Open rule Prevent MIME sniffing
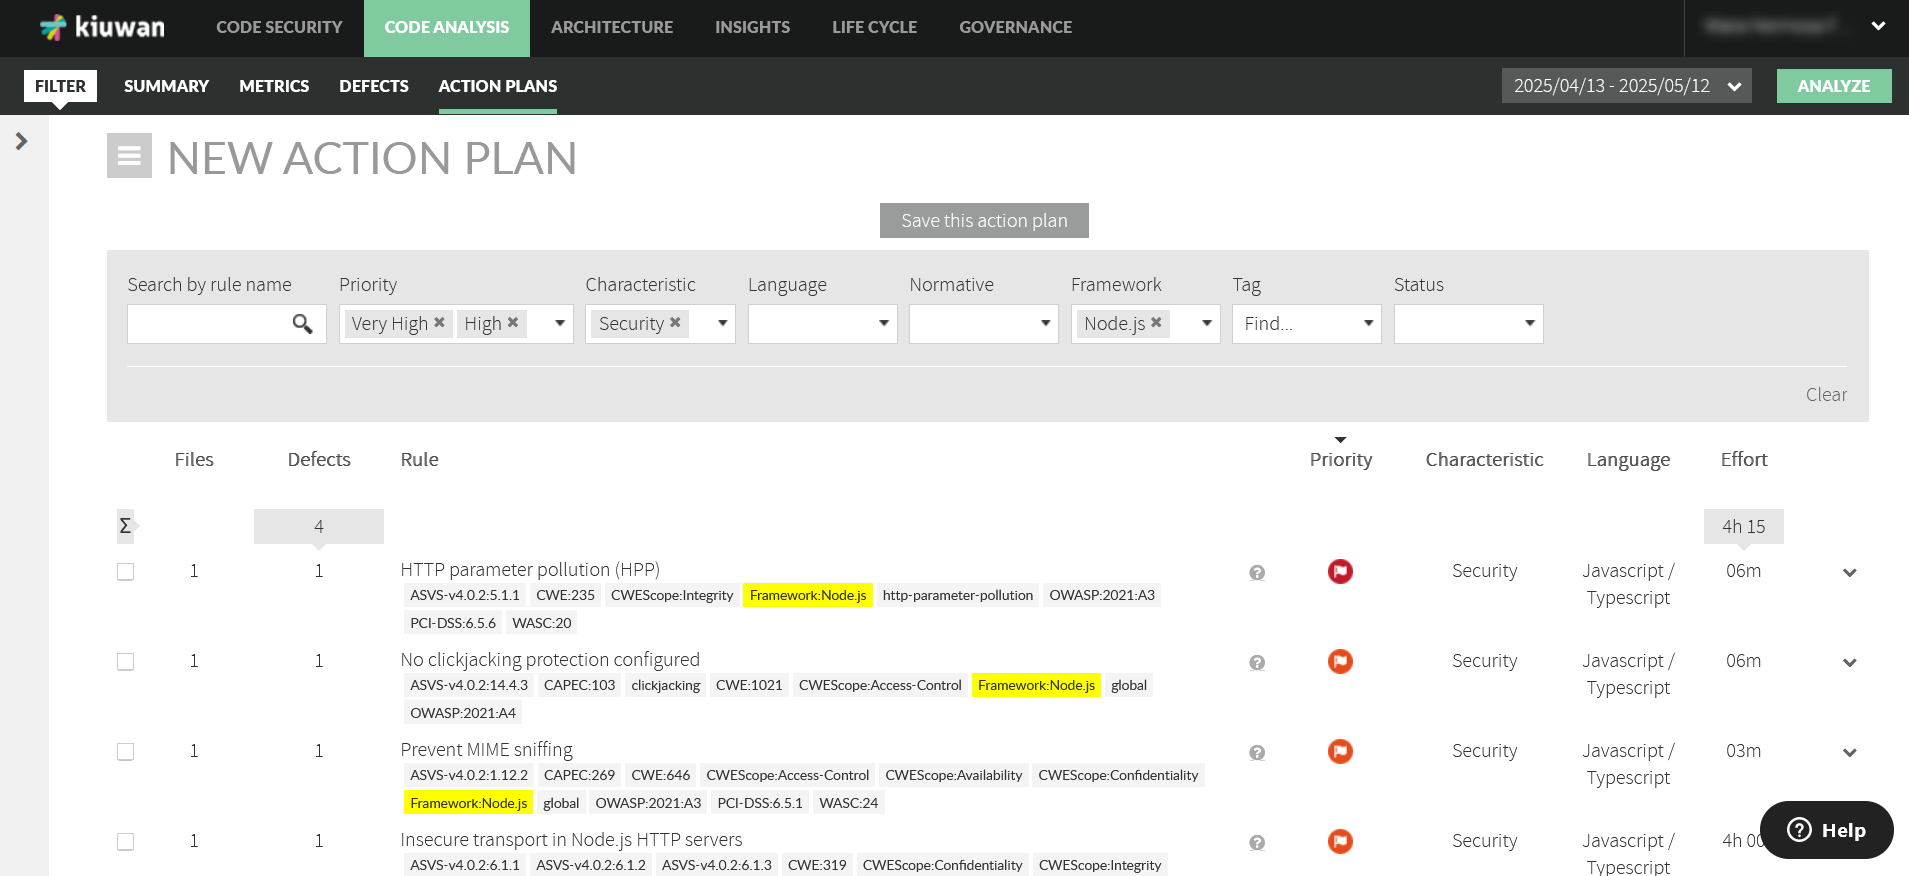This screenshot has height=876, width=1909. [486, 749]
